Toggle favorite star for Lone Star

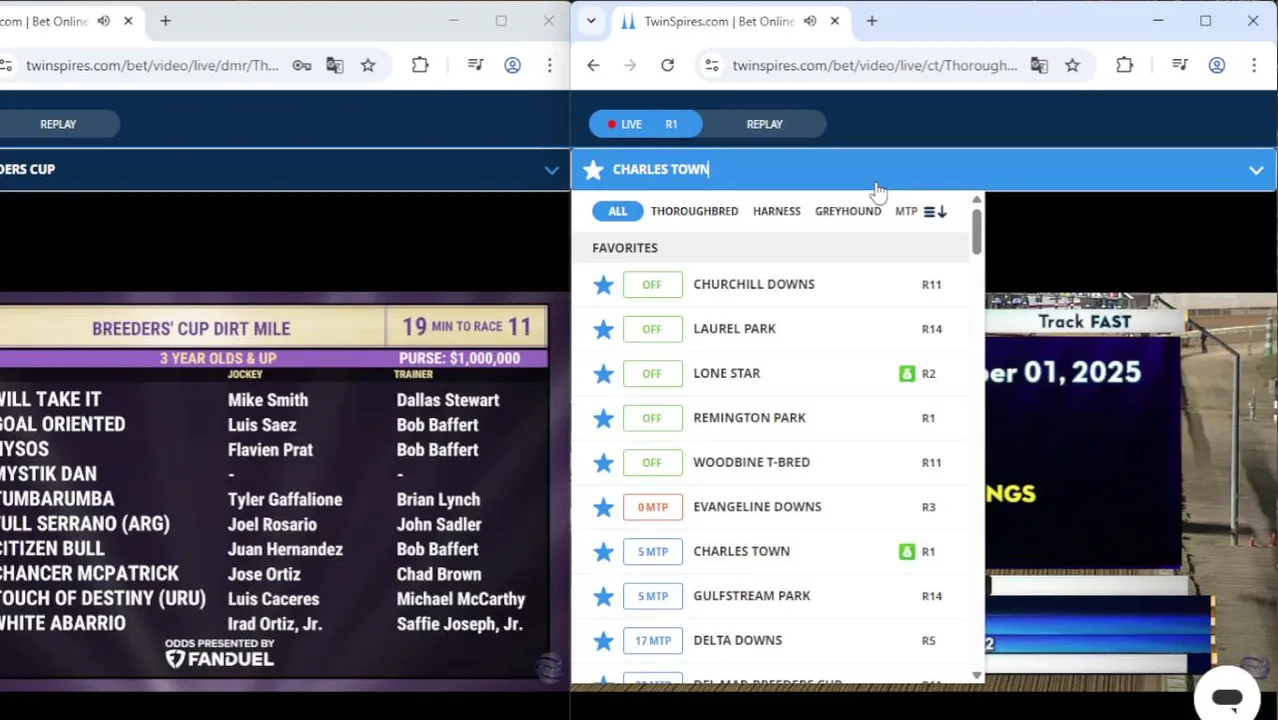[603, 374]
